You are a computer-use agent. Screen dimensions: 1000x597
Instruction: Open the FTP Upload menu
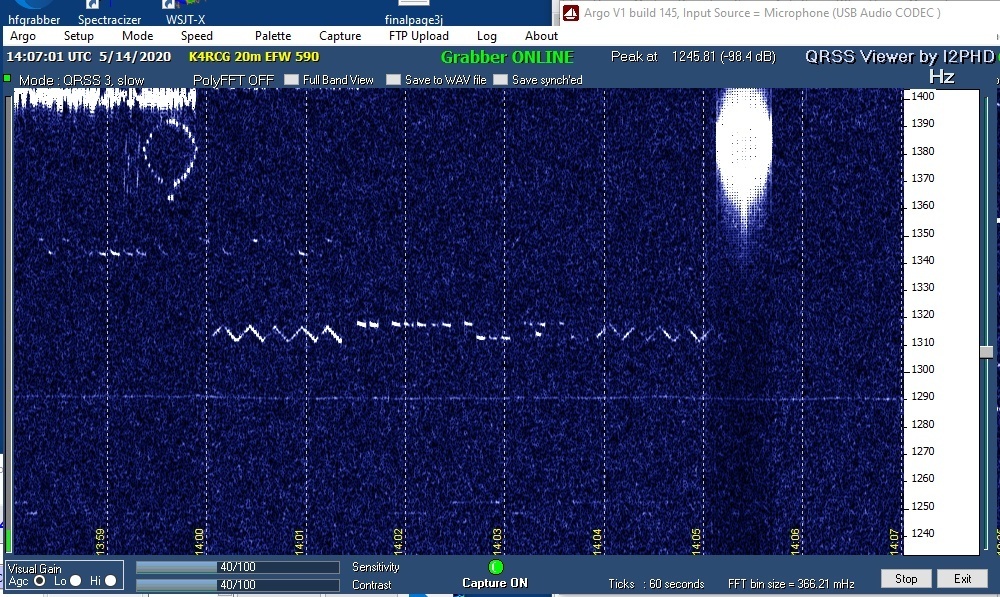418,36
